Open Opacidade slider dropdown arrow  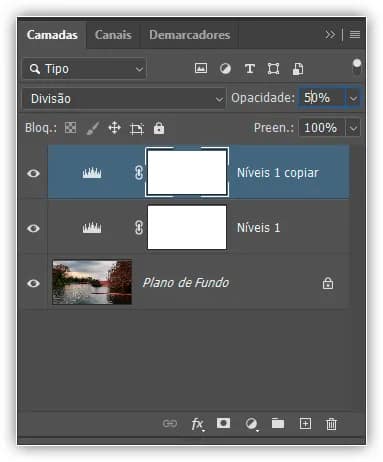354,98
